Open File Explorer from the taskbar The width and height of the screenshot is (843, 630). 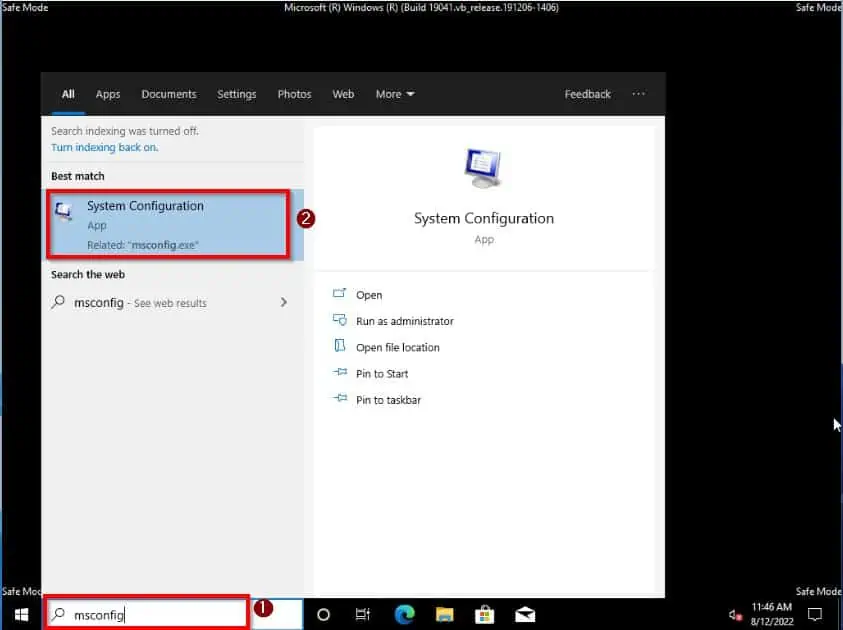(445, 614)
